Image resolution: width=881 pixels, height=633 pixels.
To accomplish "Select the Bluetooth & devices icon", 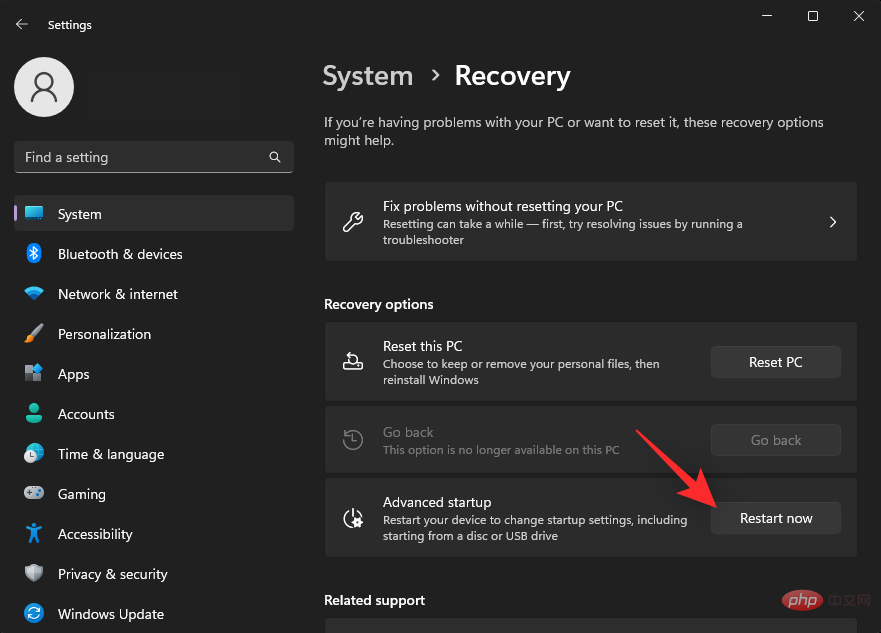I will 31,254.
